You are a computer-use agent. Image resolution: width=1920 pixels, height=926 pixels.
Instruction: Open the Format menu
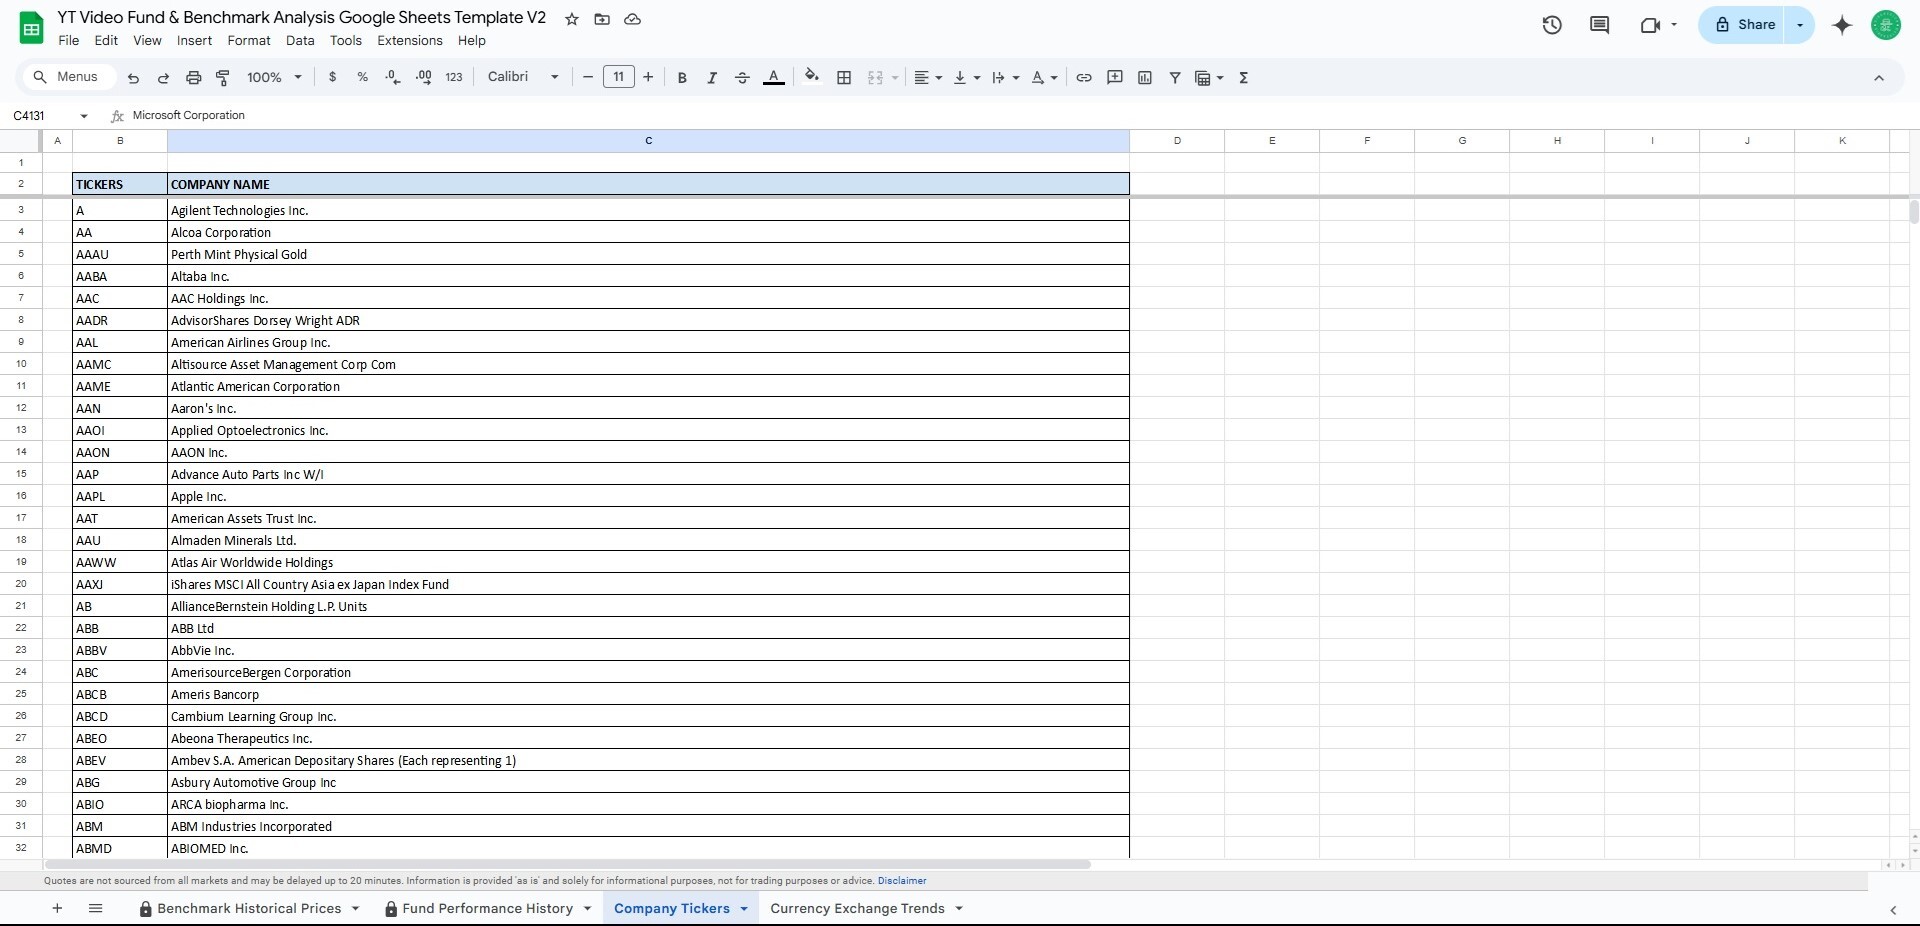tap(249, 41)
